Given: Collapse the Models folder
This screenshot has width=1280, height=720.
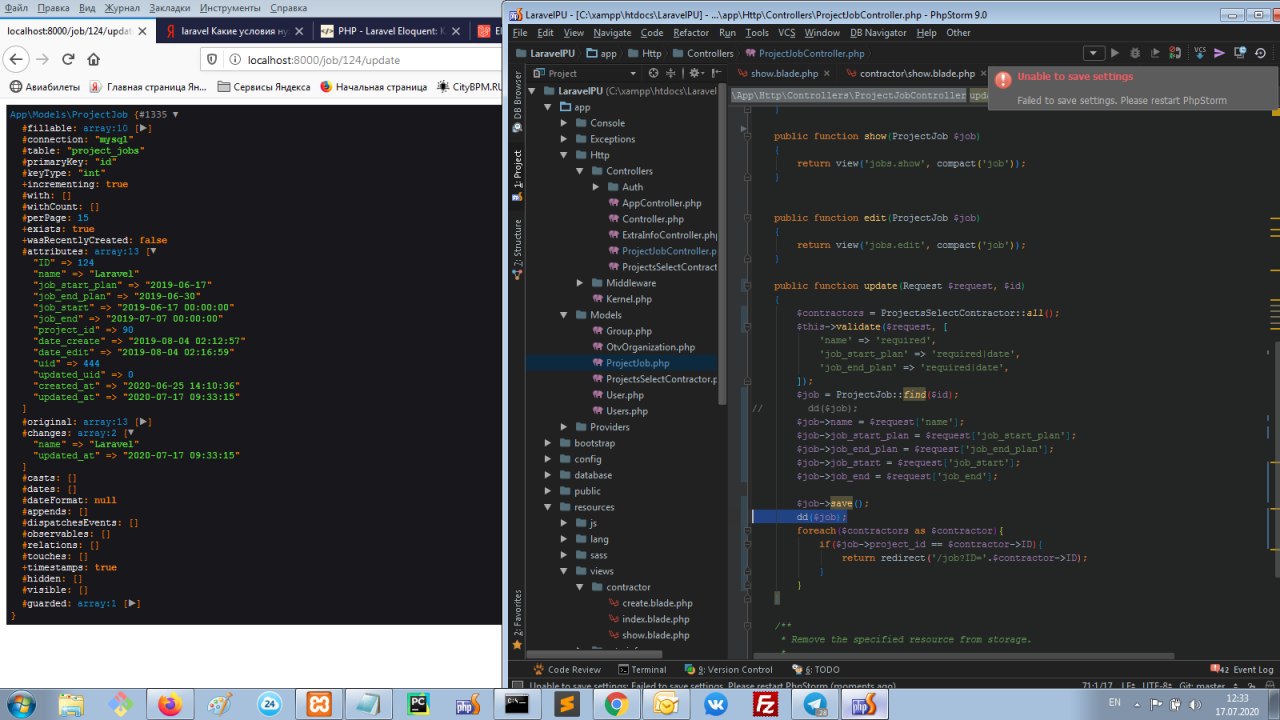Looking at the screenshot, I should [564, 315].
